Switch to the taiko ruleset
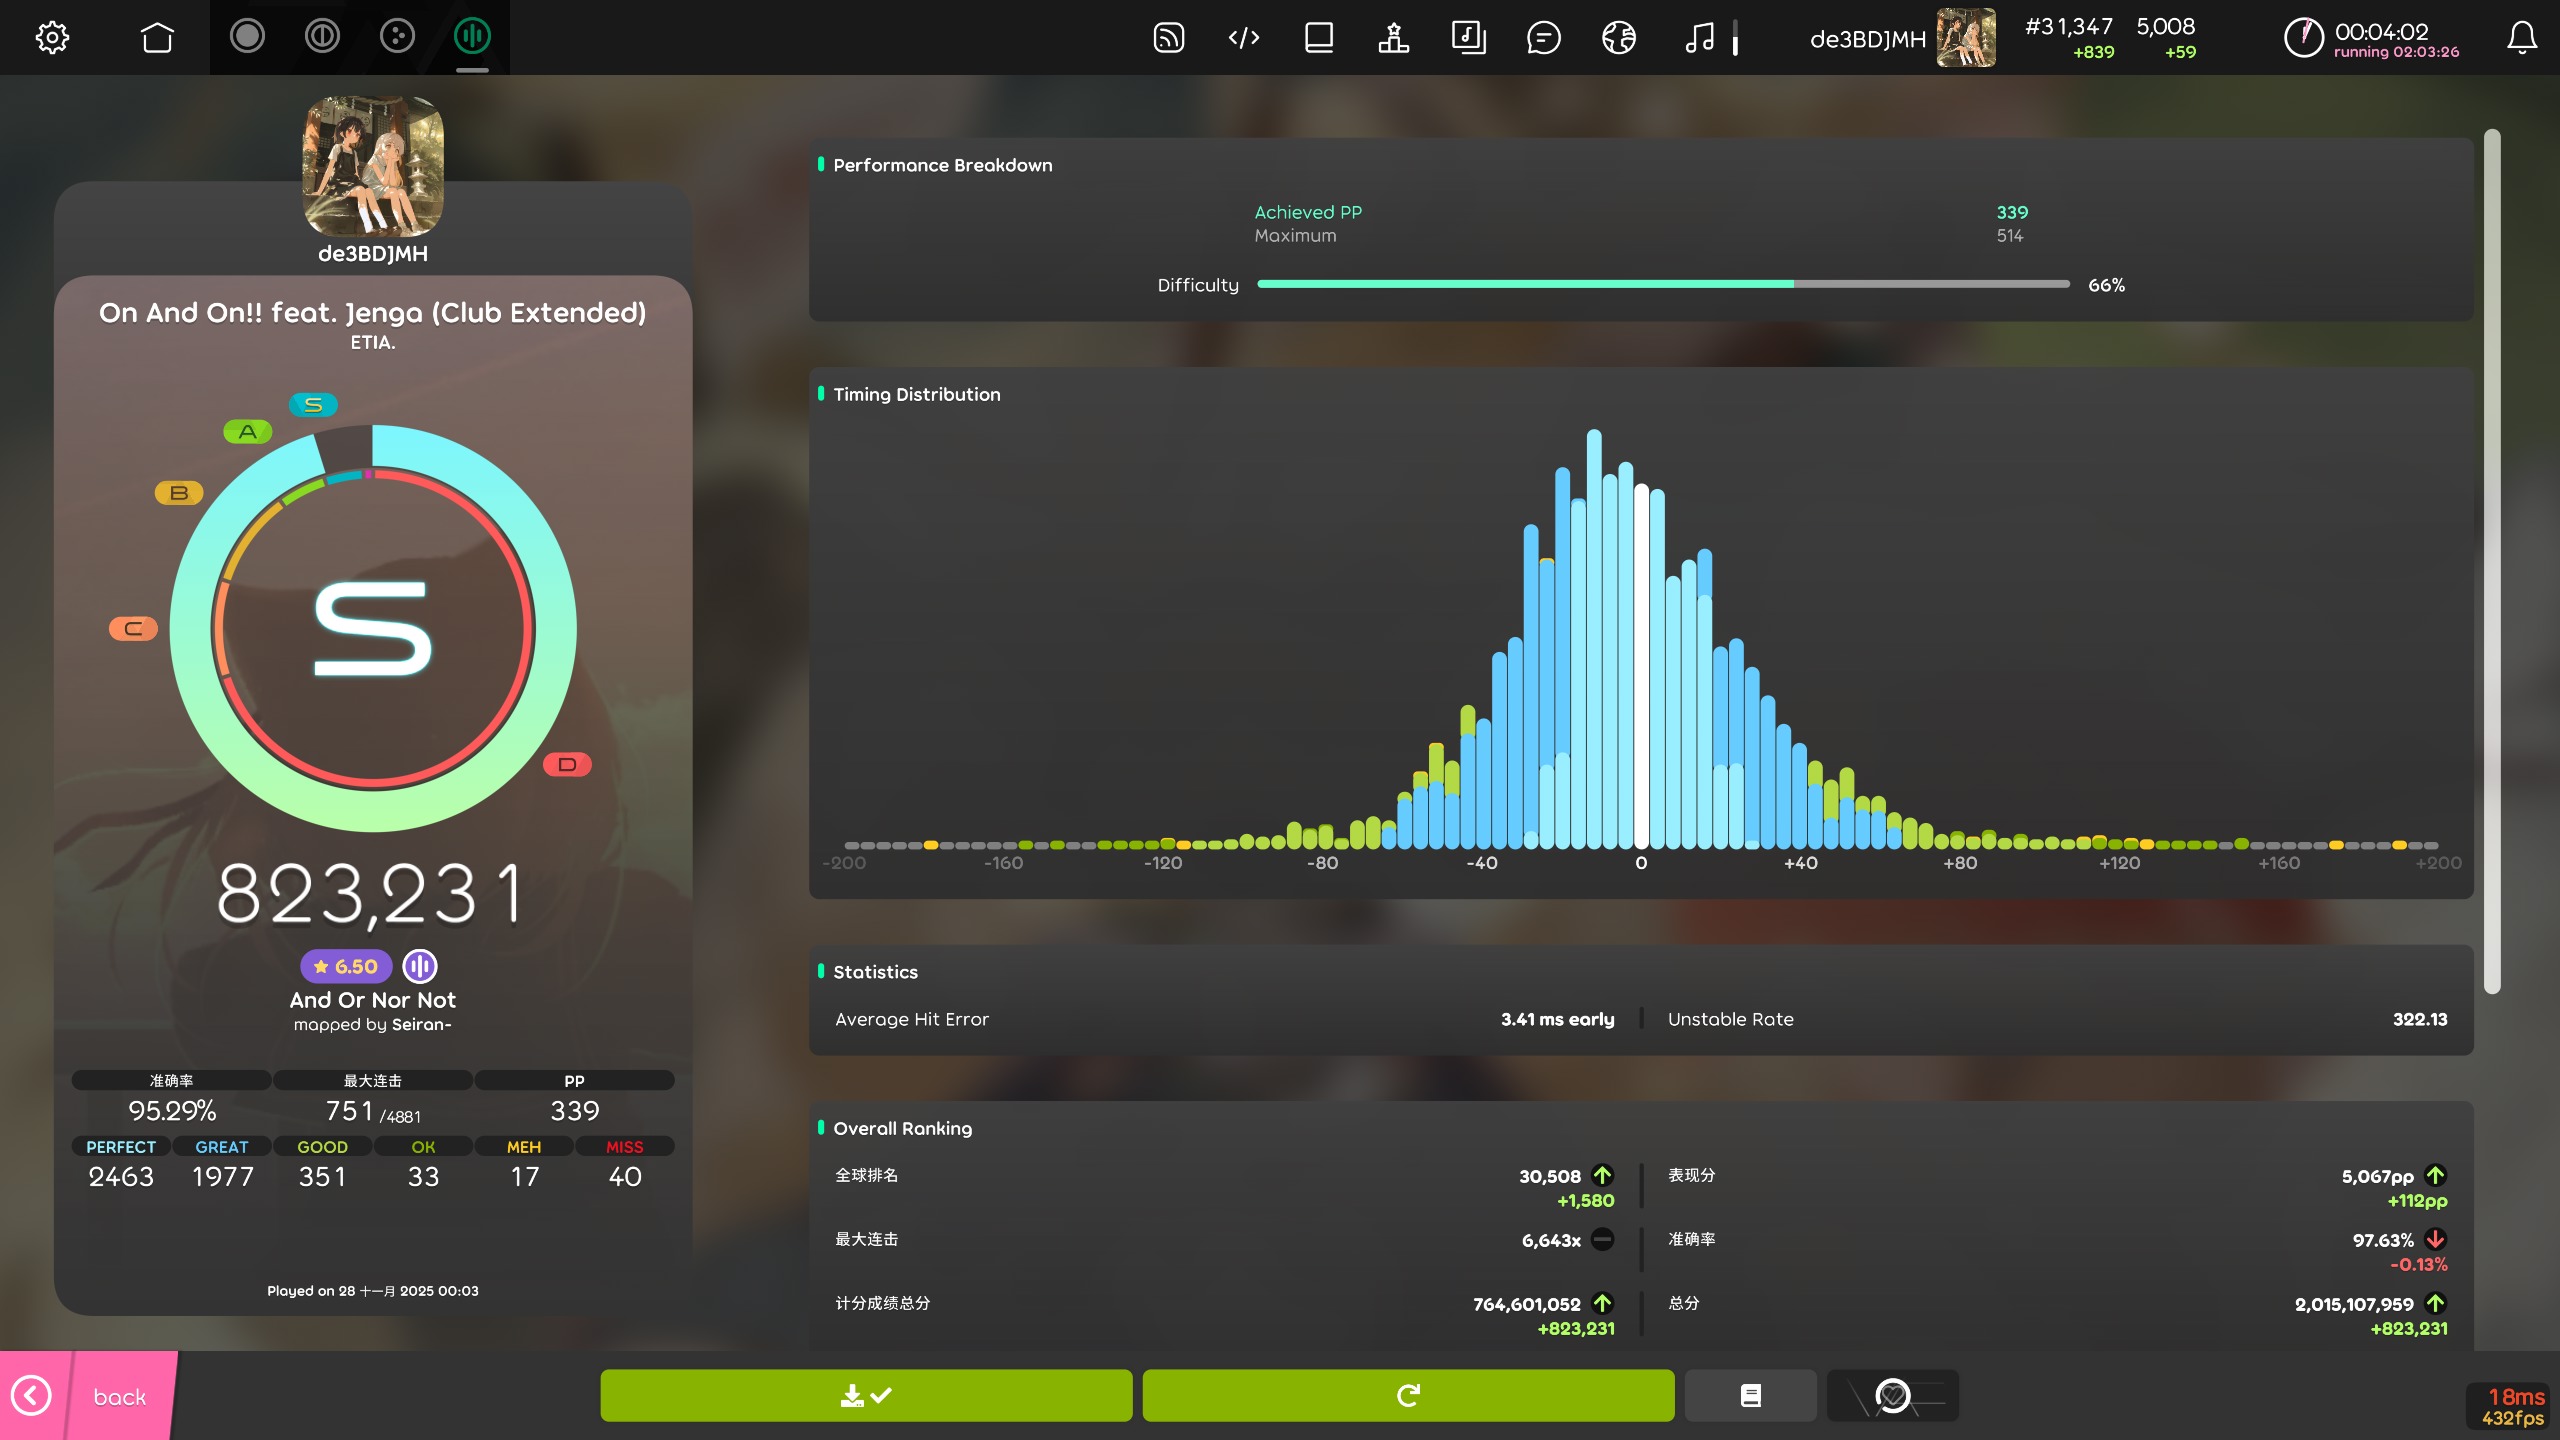This screenshot has height=1440, width=2560. tap(322, 37)
